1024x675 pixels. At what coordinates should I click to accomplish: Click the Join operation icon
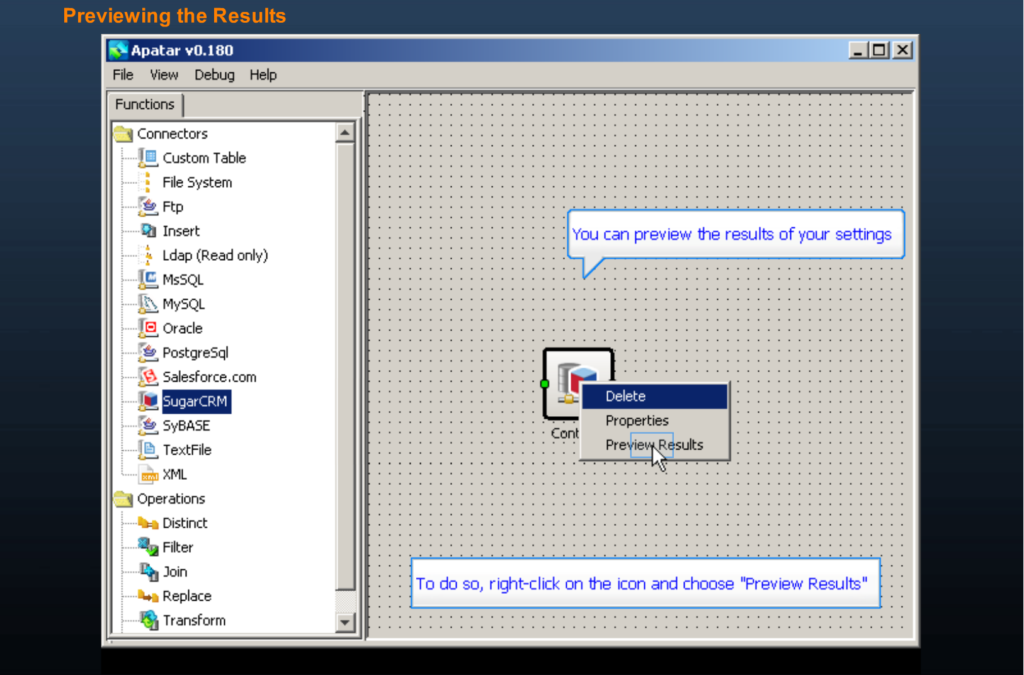(149, 572)
